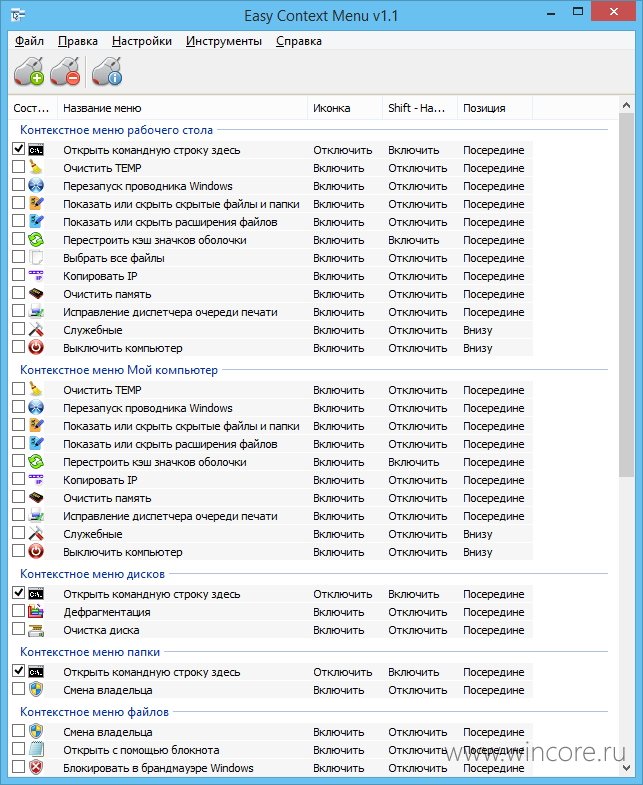The height and width of the screenshot is (785, 643).
Task: Click the broom icon next to desktop Очистить TEMP
Action: click(36, 168)
